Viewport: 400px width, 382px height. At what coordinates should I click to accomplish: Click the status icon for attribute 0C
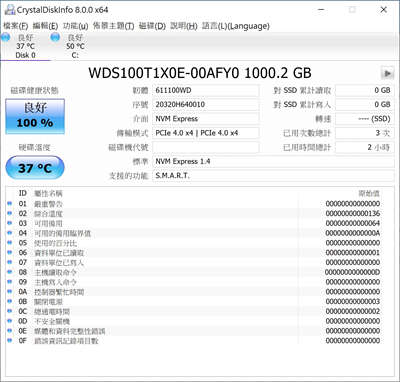tap(10, 311)
